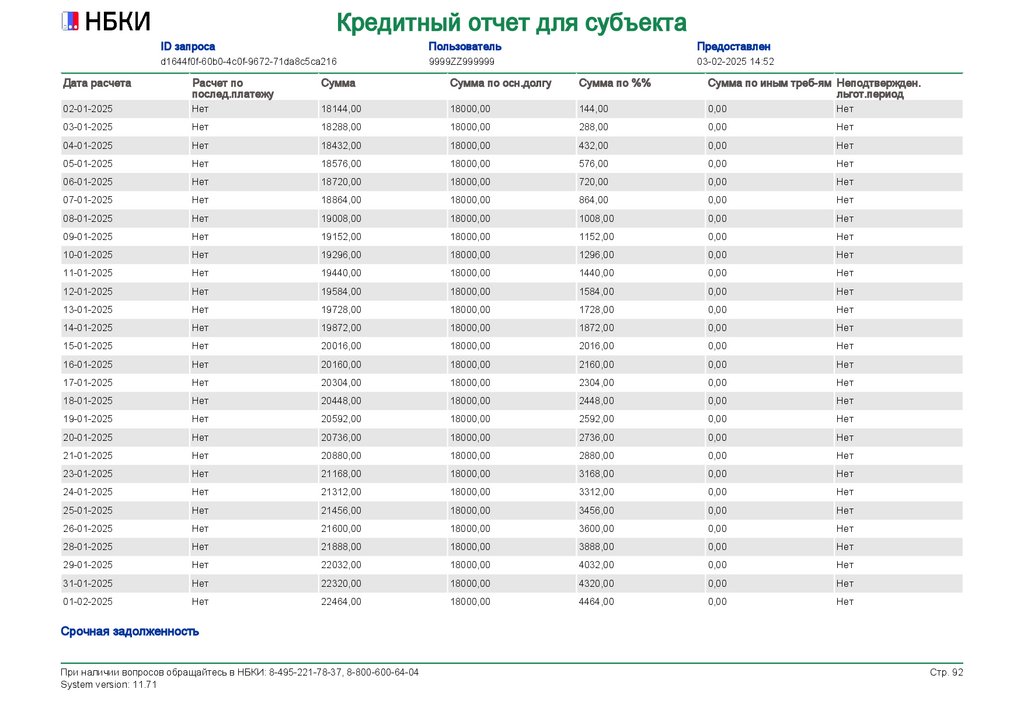Select date cell 20-01-2025
This screenshot has width=1024, height=724.
click(88, 437)
